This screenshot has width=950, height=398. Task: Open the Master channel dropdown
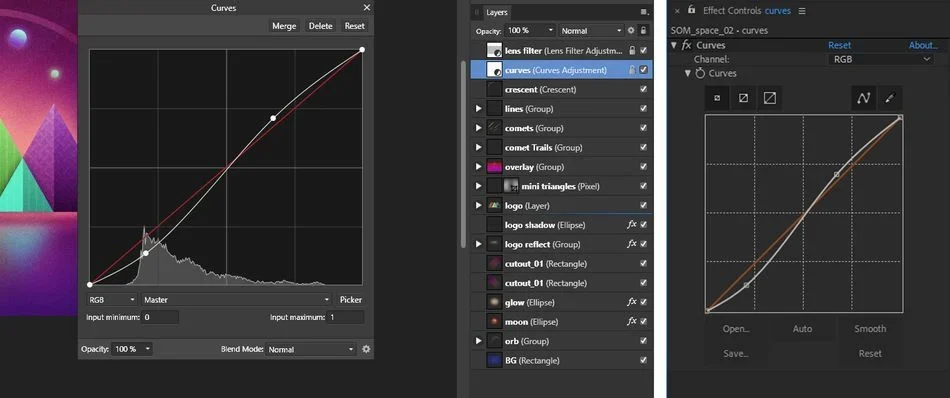(x=237, y=300)
